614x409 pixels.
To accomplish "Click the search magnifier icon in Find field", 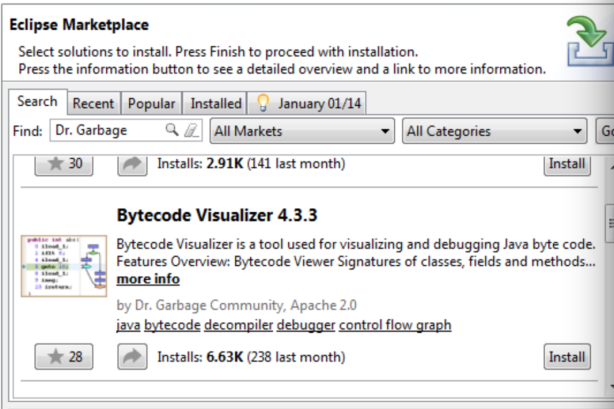I will 171,130.
